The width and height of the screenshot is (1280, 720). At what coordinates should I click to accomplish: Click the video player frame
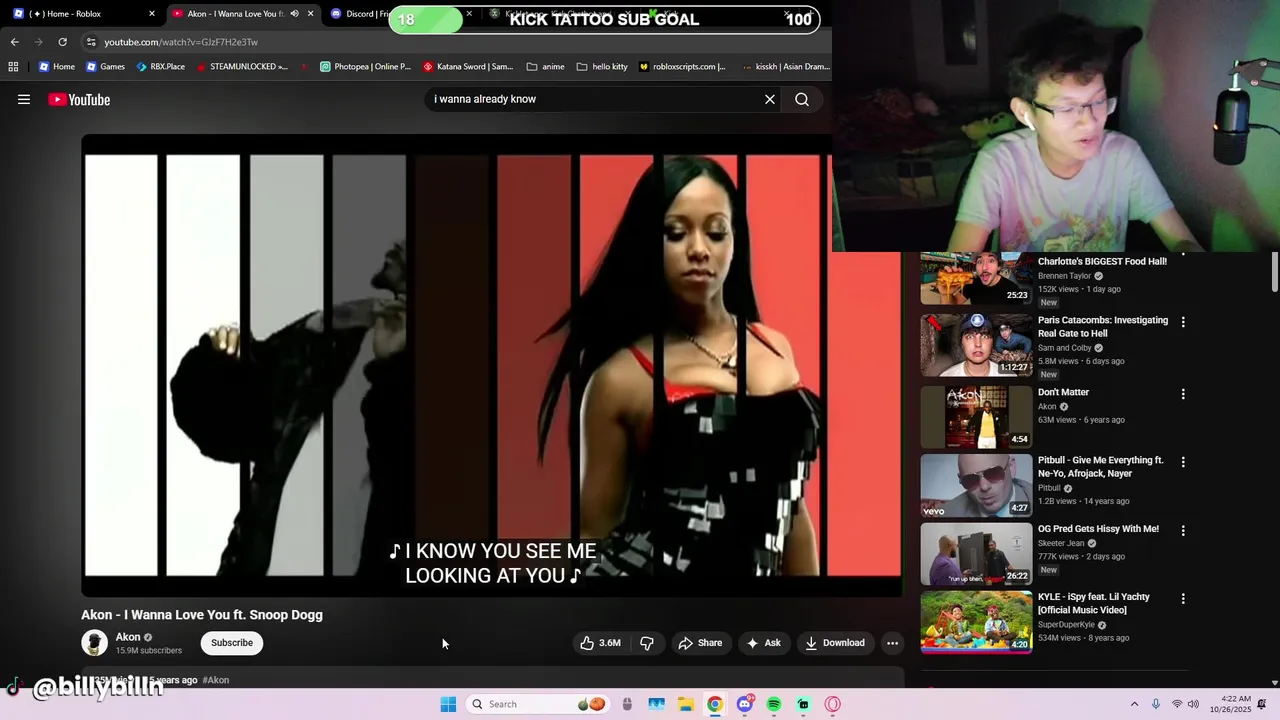pos(492,366)
